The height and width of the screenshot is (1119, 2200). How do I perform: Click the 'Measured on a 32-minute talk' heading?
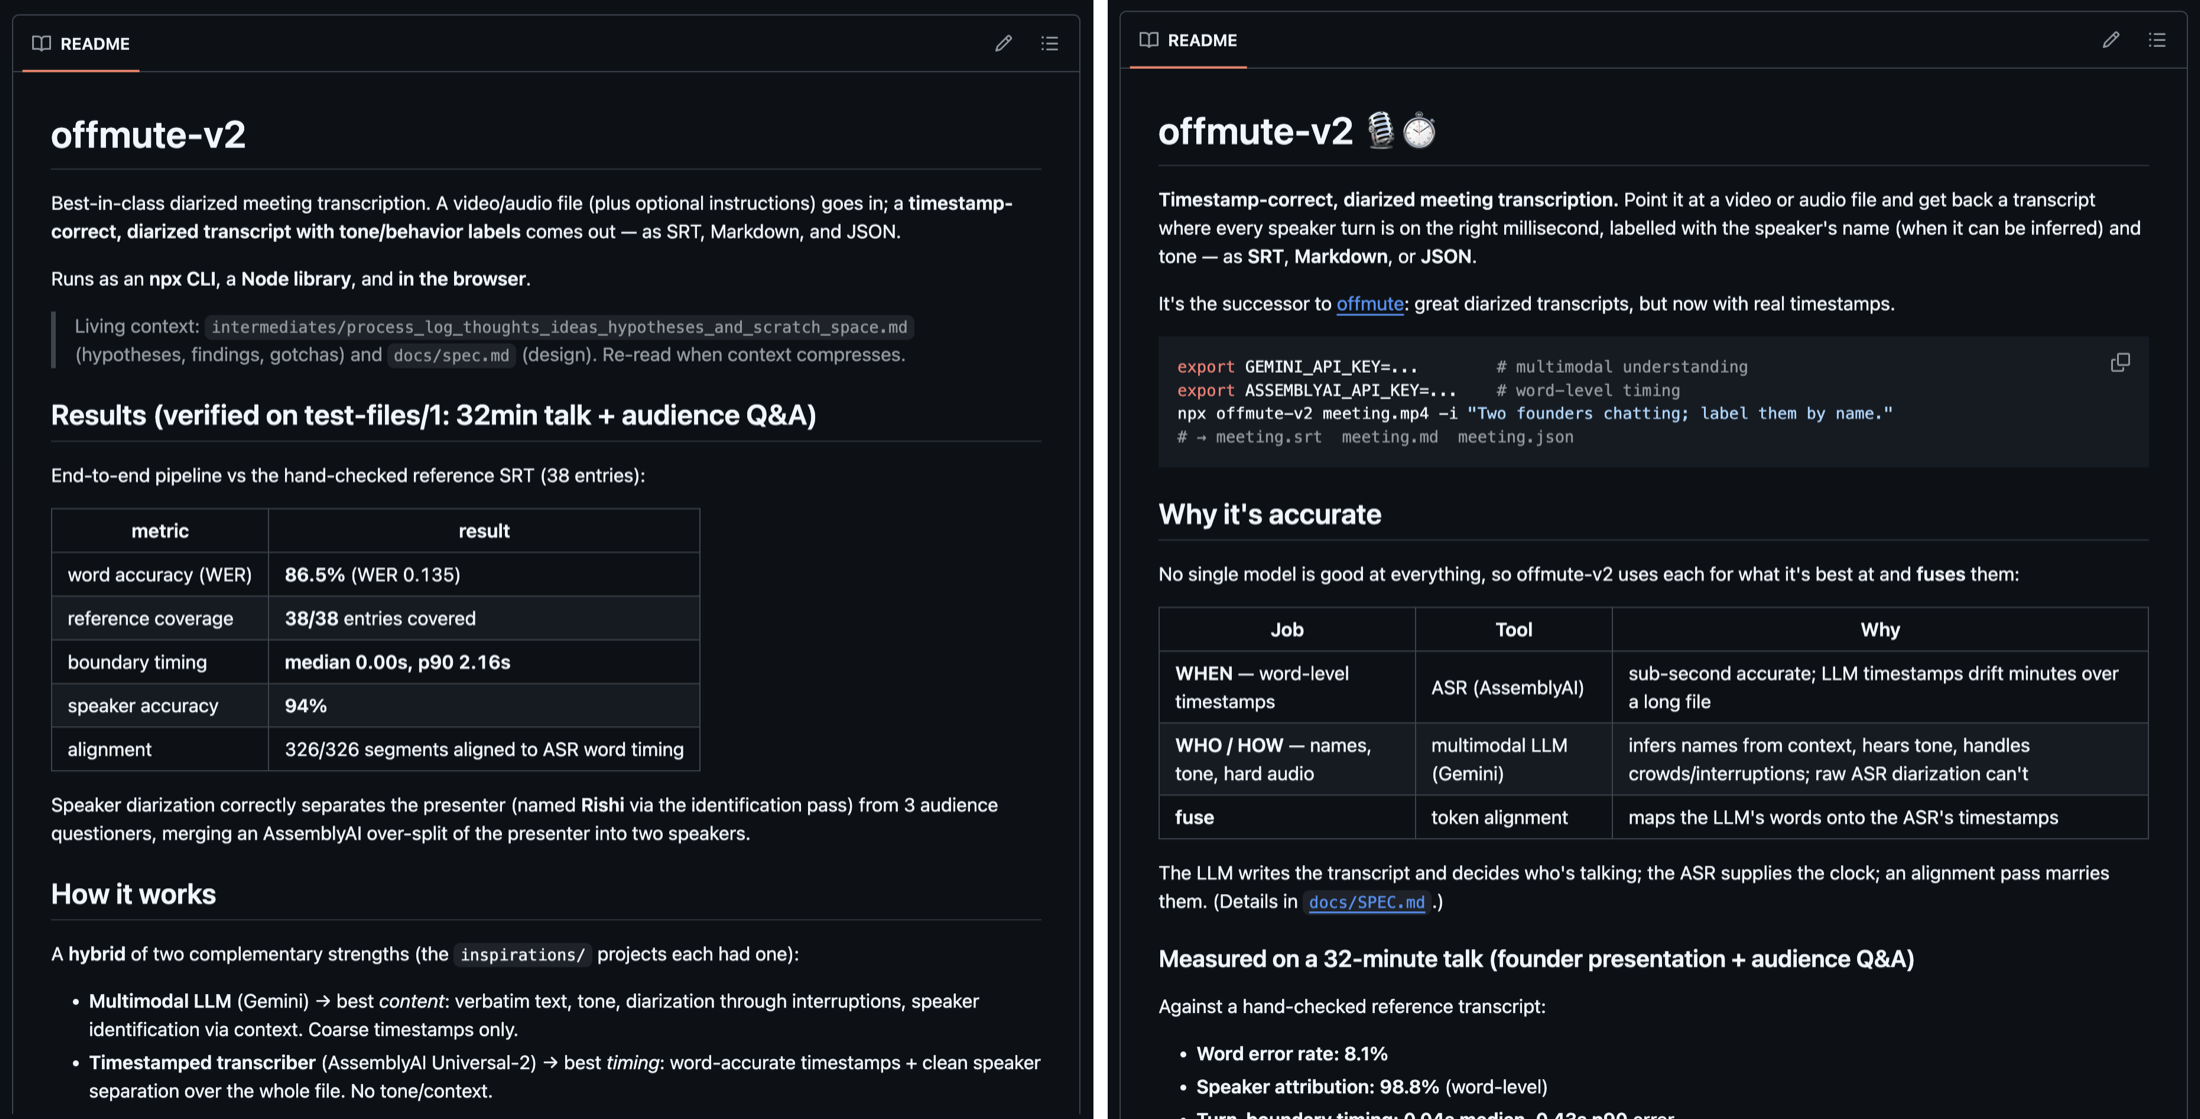1536,958
